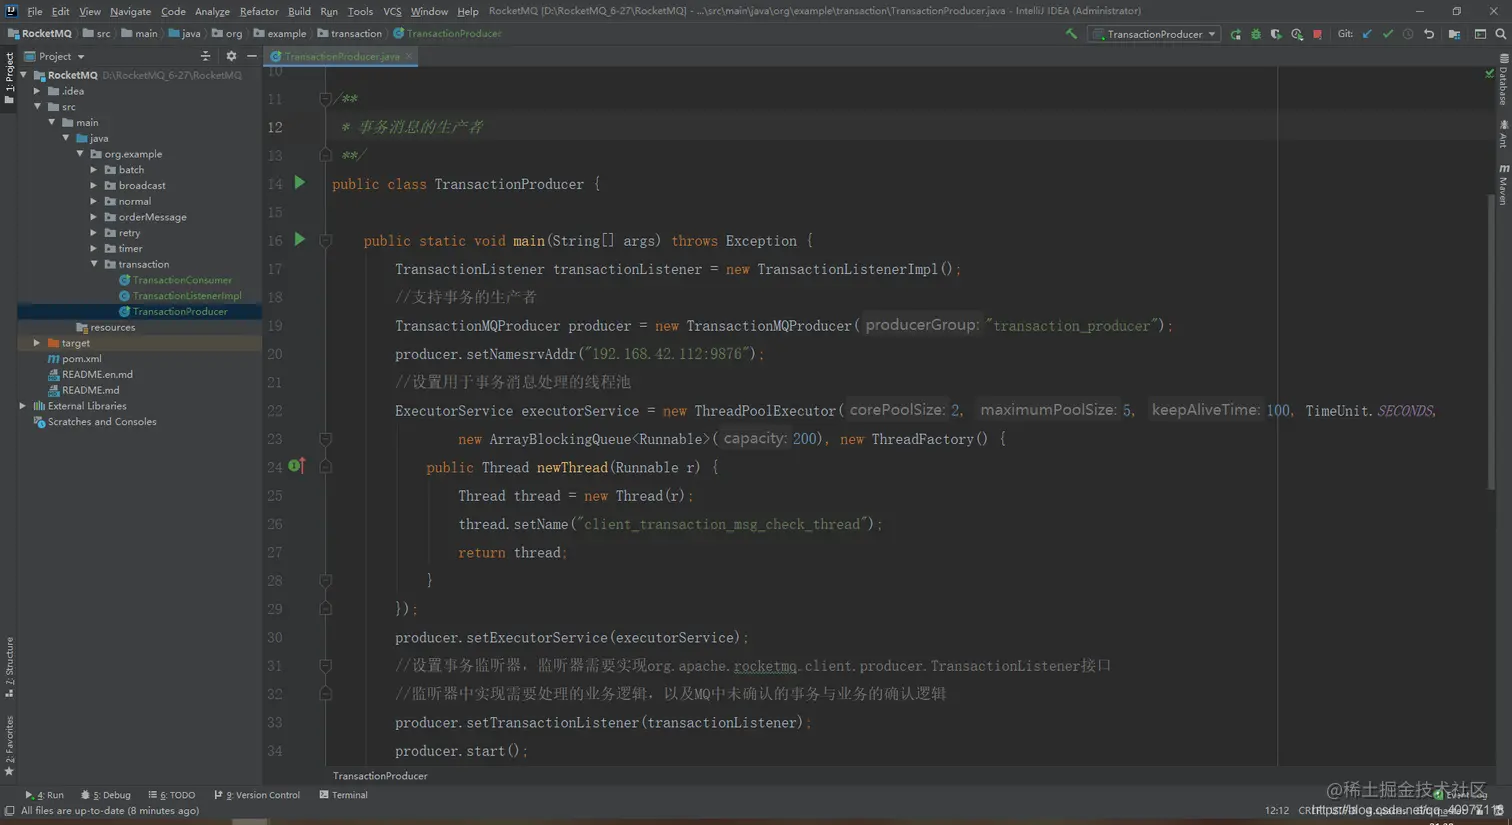Expand the target folder
The image size is (1512, 825).
click(x=38, y=343)
